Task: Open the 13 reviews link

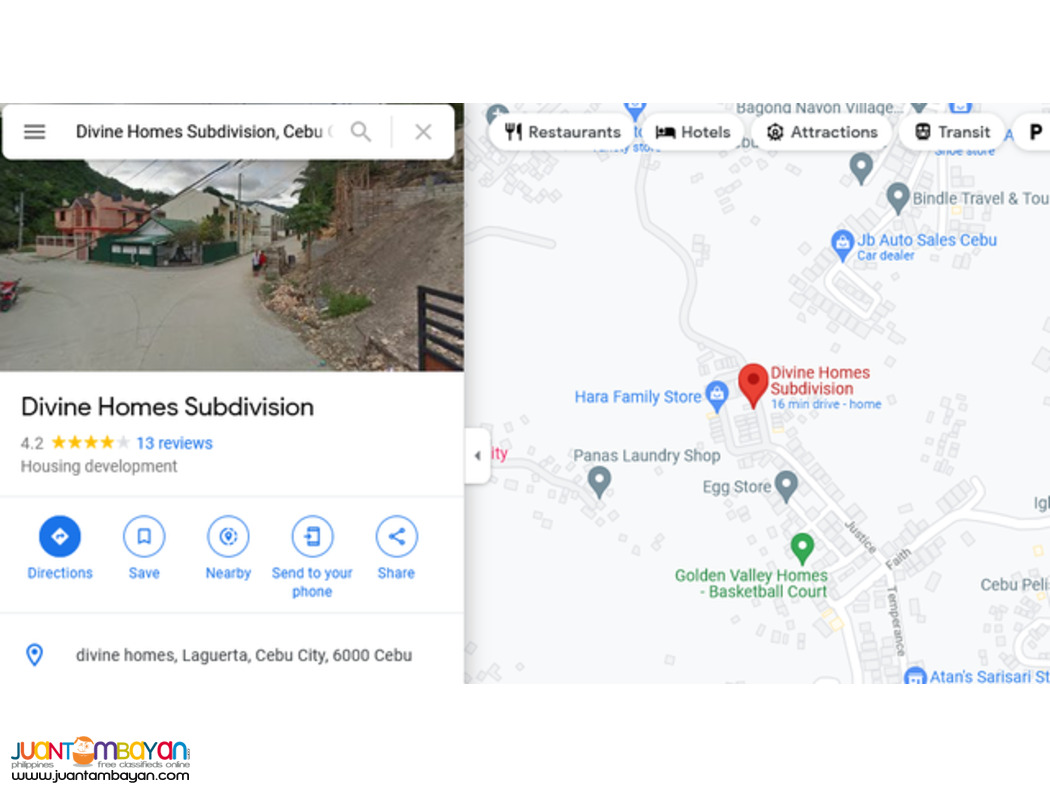Action: (174, 443)
